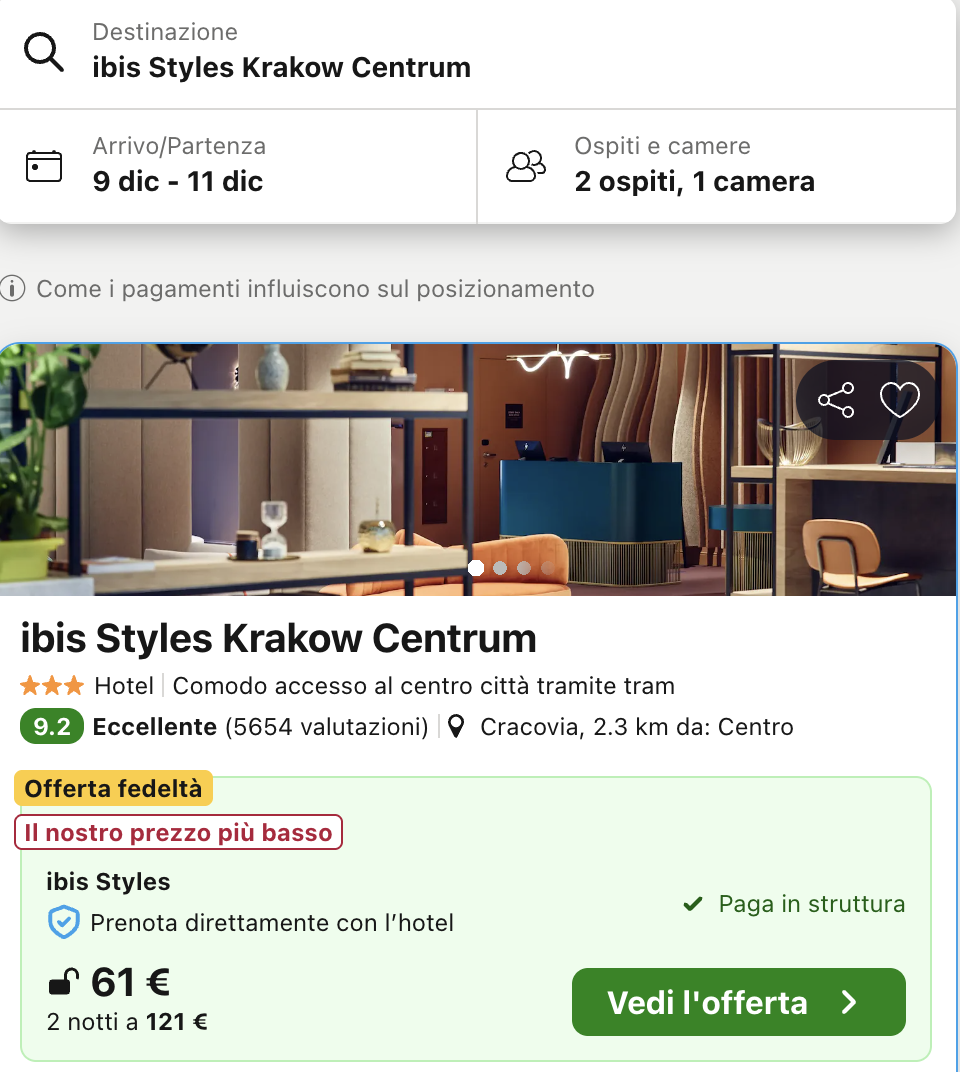Click the share icon on photo

pos(836,401)
